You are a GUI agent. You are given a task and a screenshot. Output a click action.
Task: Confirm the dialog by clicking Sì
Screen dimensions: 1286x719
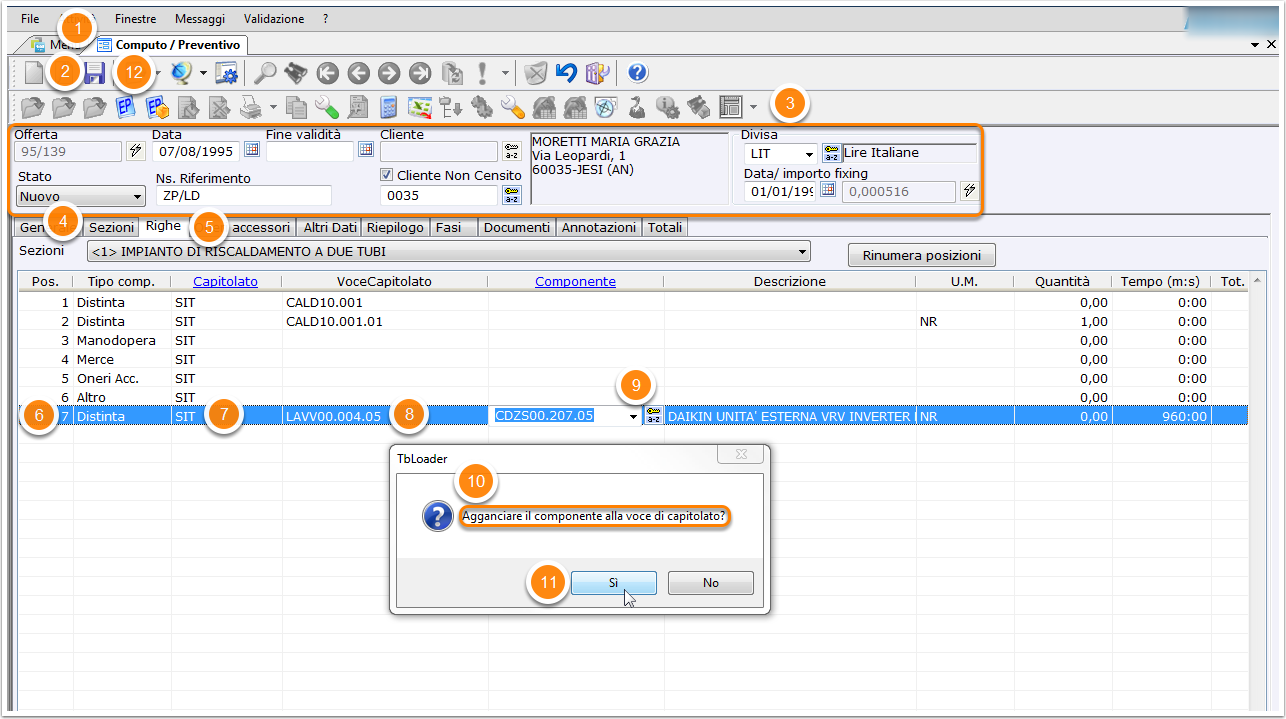click(613, 583)
